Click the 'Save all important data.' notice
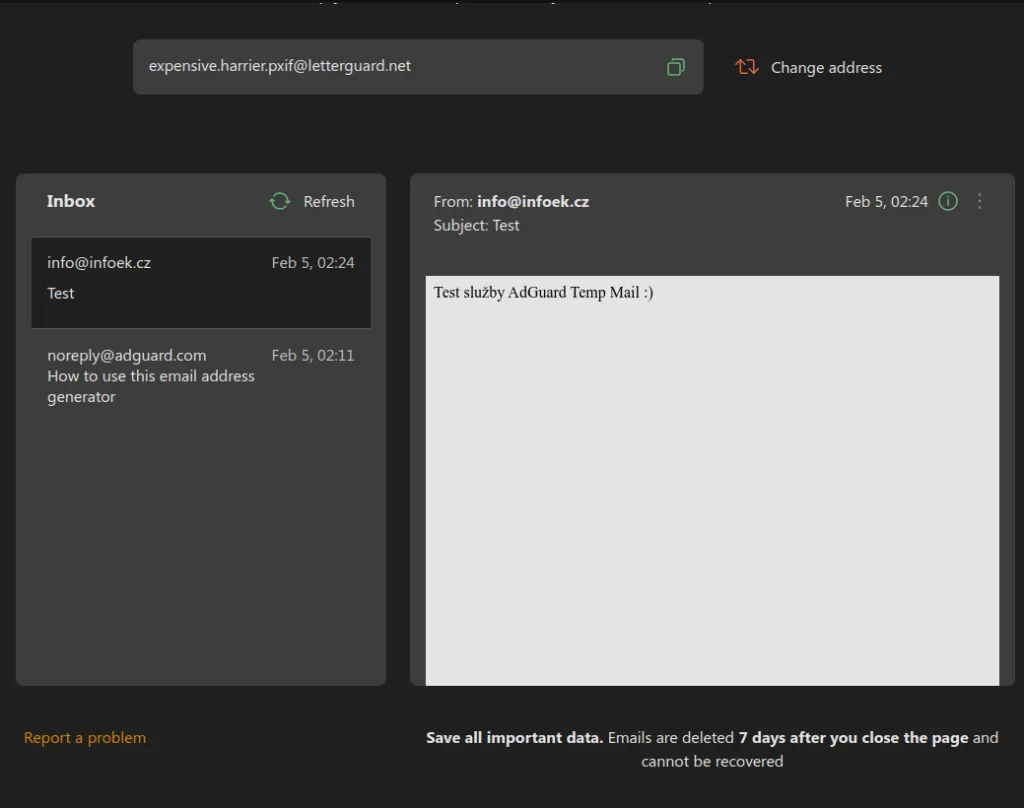 tap(515, 737)
